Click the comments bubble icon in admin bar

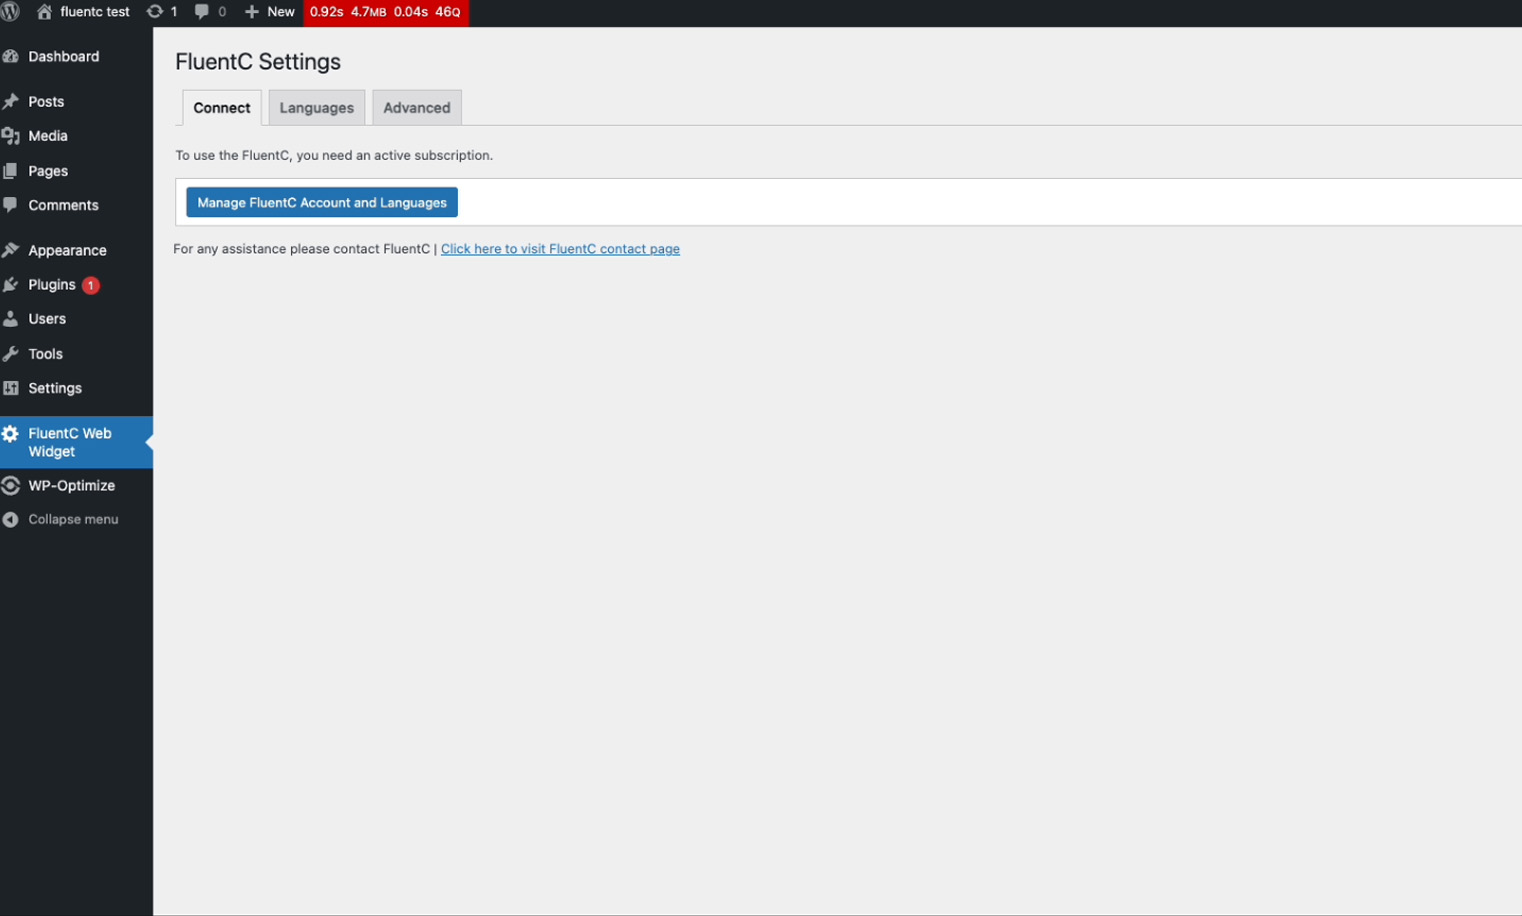click(202, 12)
